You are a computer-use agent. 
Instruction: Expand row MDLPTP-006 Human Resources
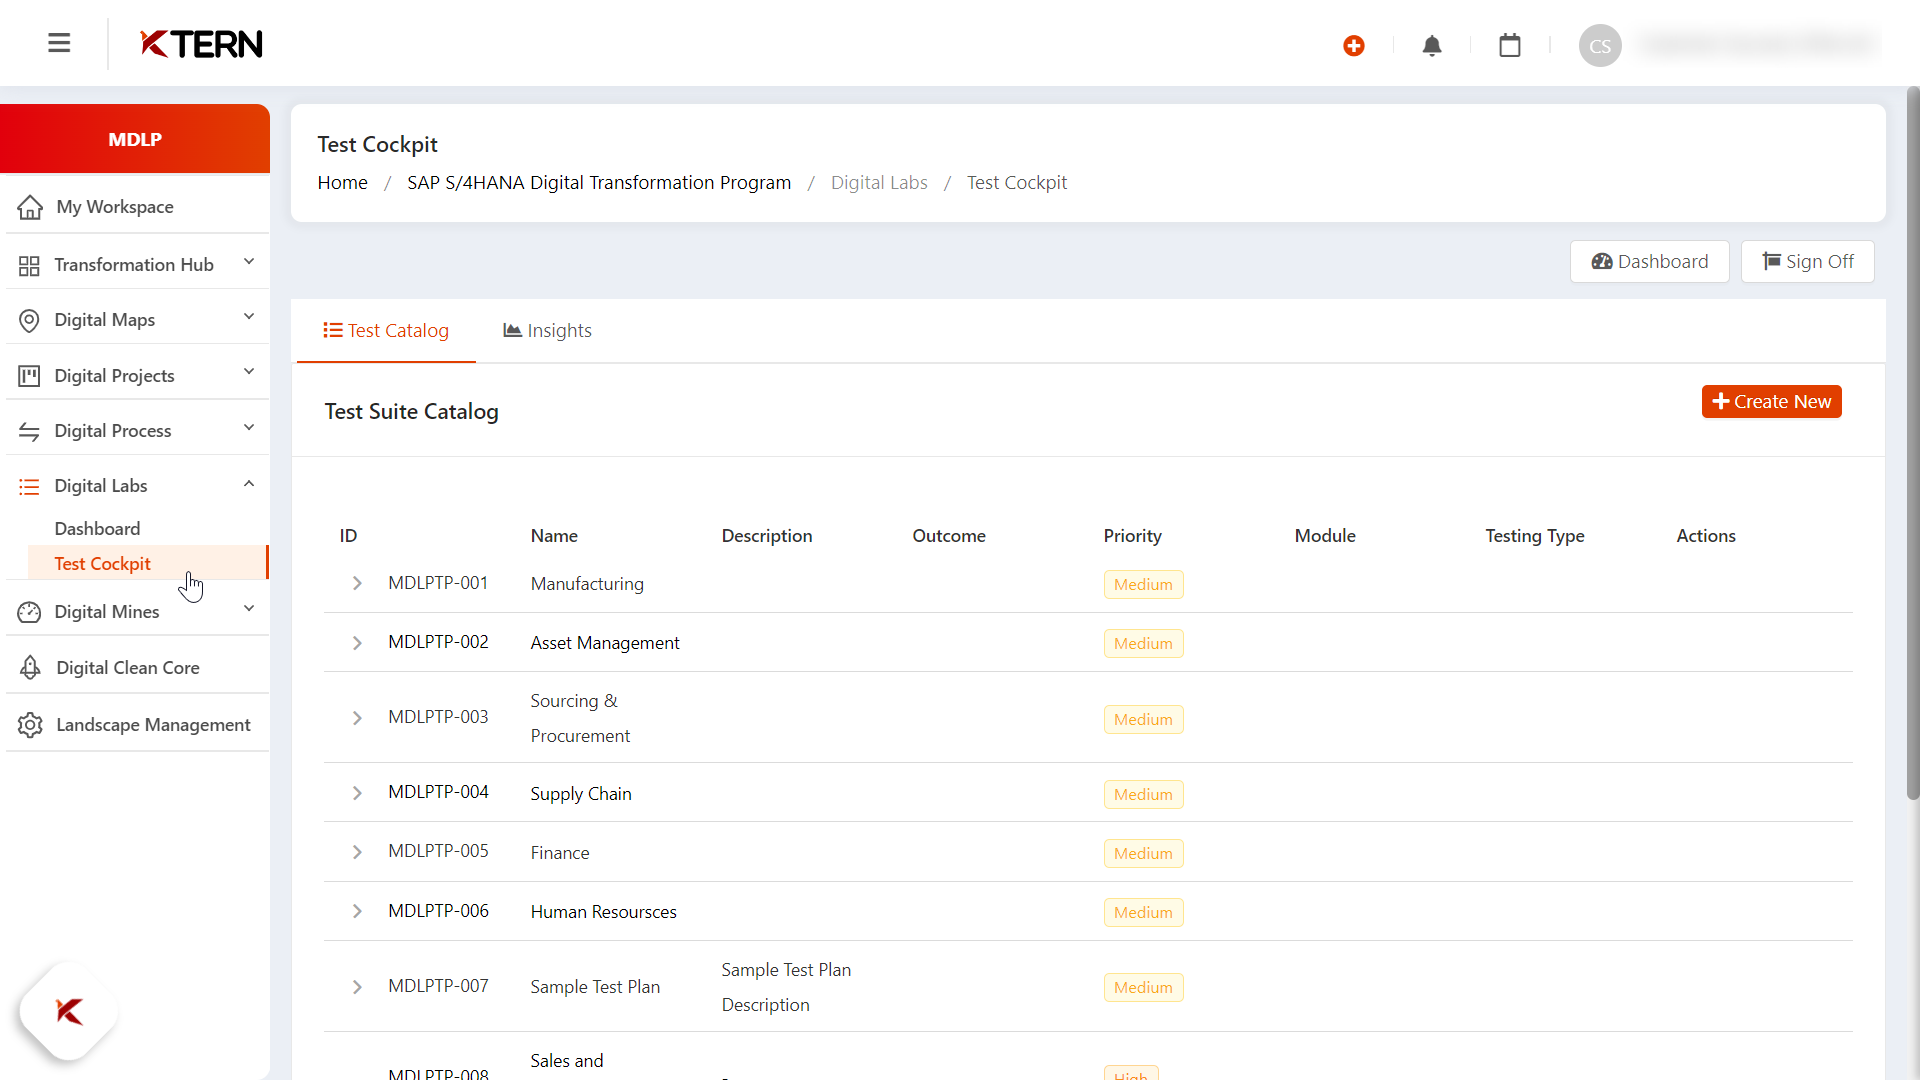pyautogui.click(x=357, y=911)
